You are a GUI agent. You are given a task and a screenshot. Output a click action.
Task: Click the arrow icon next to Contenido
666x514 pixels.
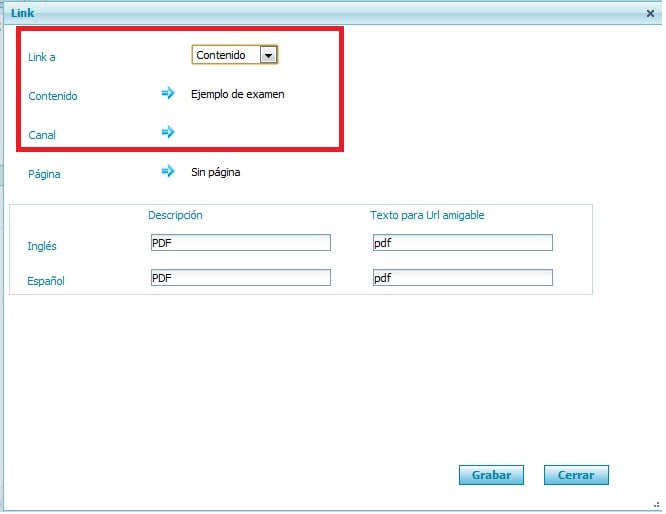168,94
